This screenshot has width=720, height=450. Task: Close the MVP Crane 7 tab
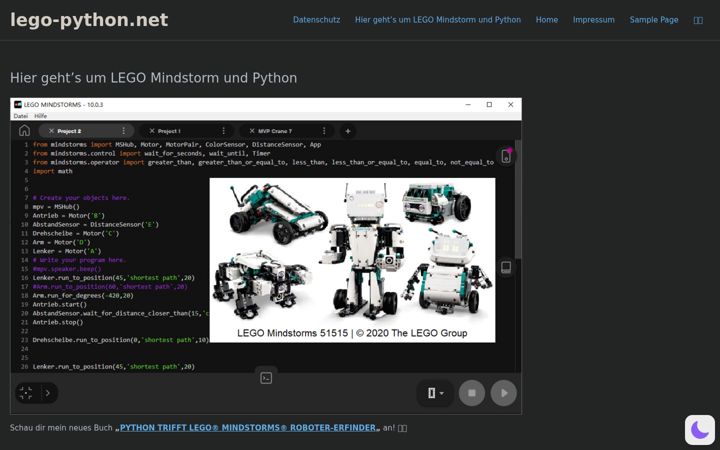coord(252,131)
